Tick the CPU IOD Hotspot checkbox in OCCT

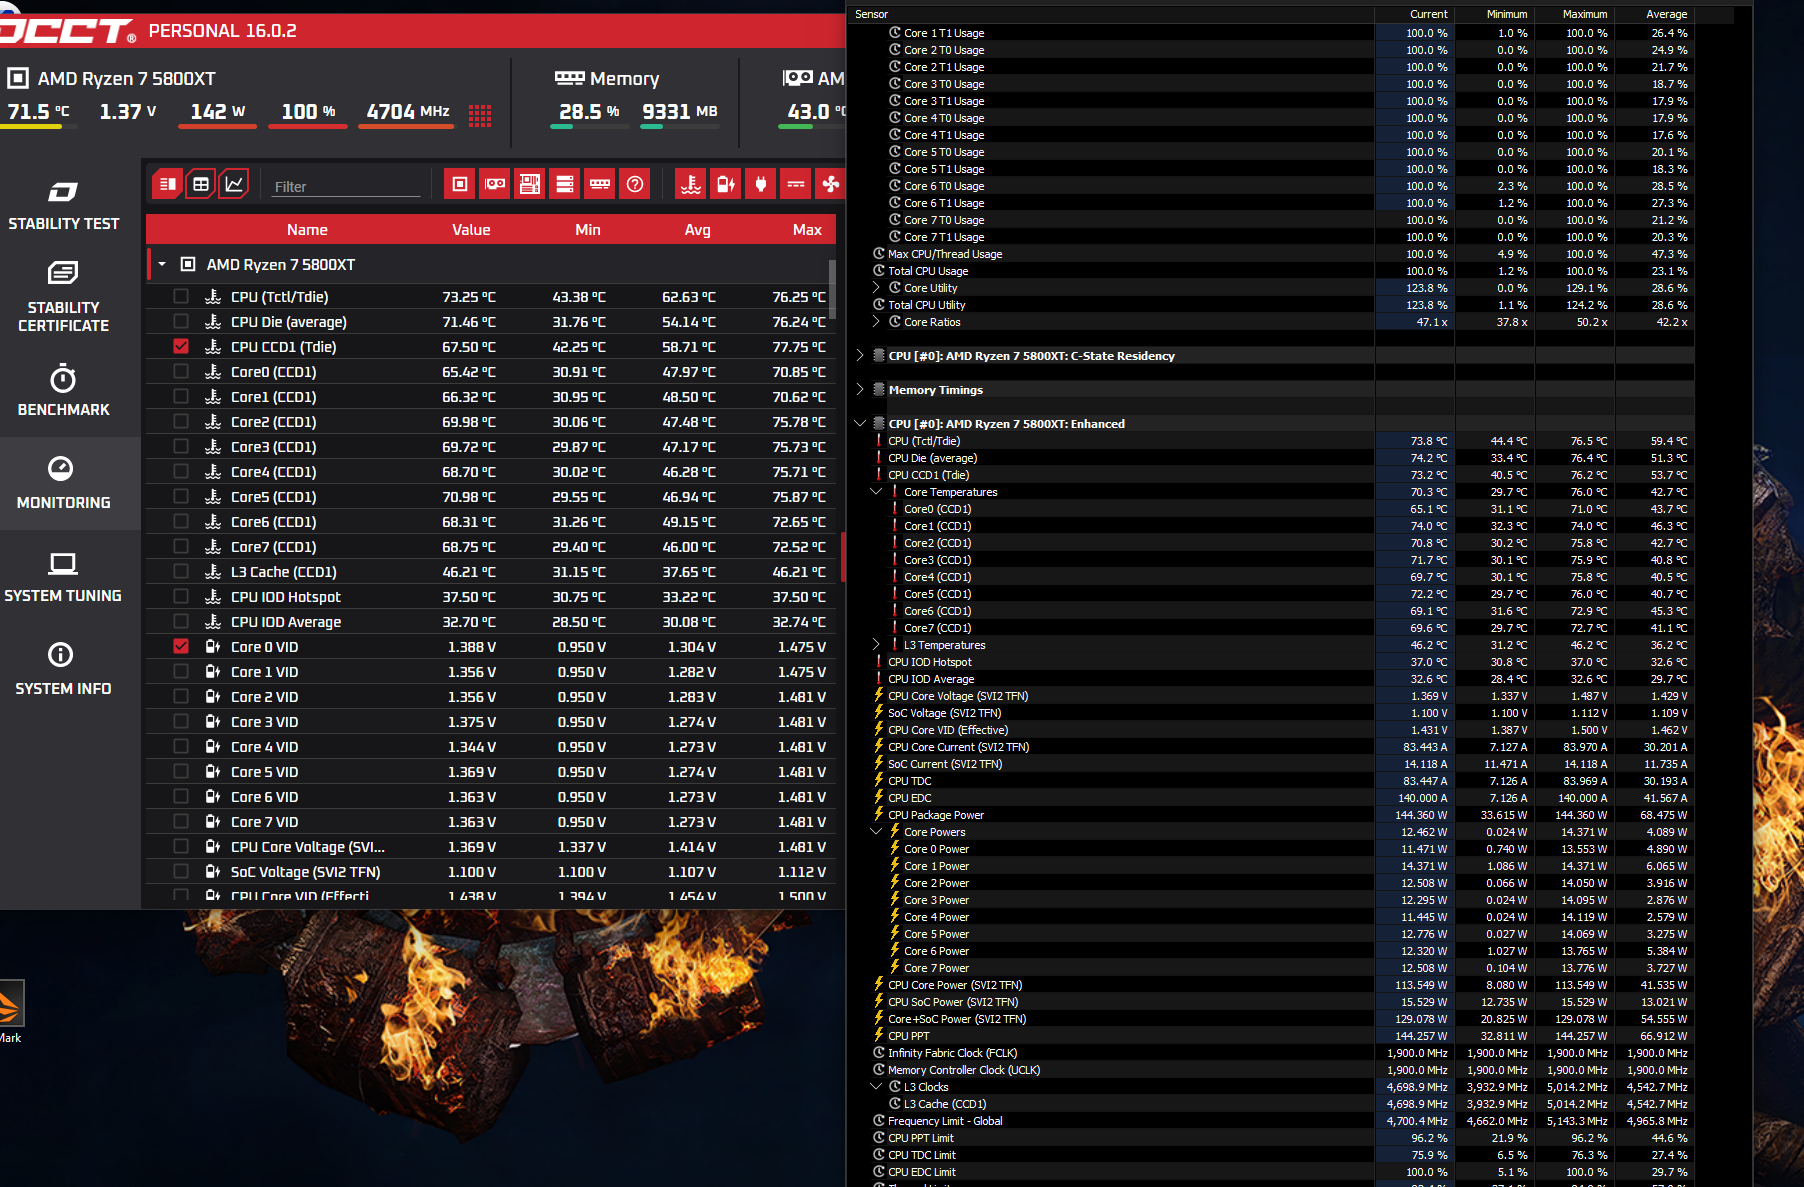181,597
